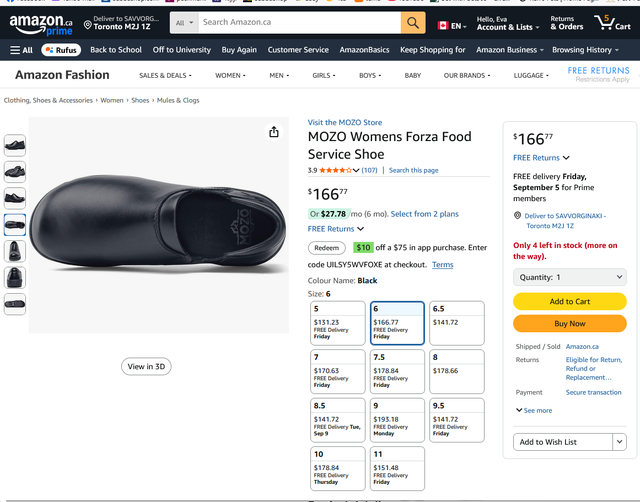Open coupon Terms link
Image resolution: width=640 pixels, height=502 pixels.
pos(442,264)
